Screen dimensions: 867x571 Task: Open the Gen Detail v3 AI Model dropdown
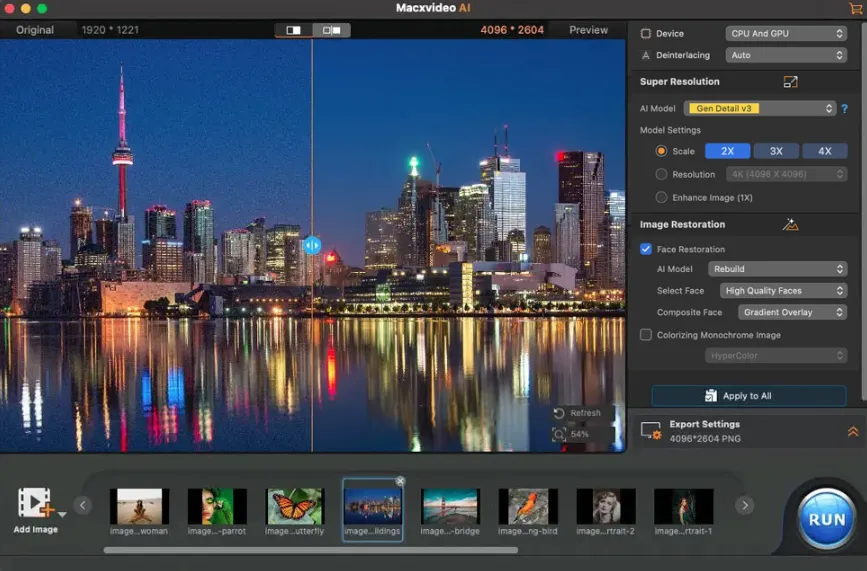coord(760,108)
